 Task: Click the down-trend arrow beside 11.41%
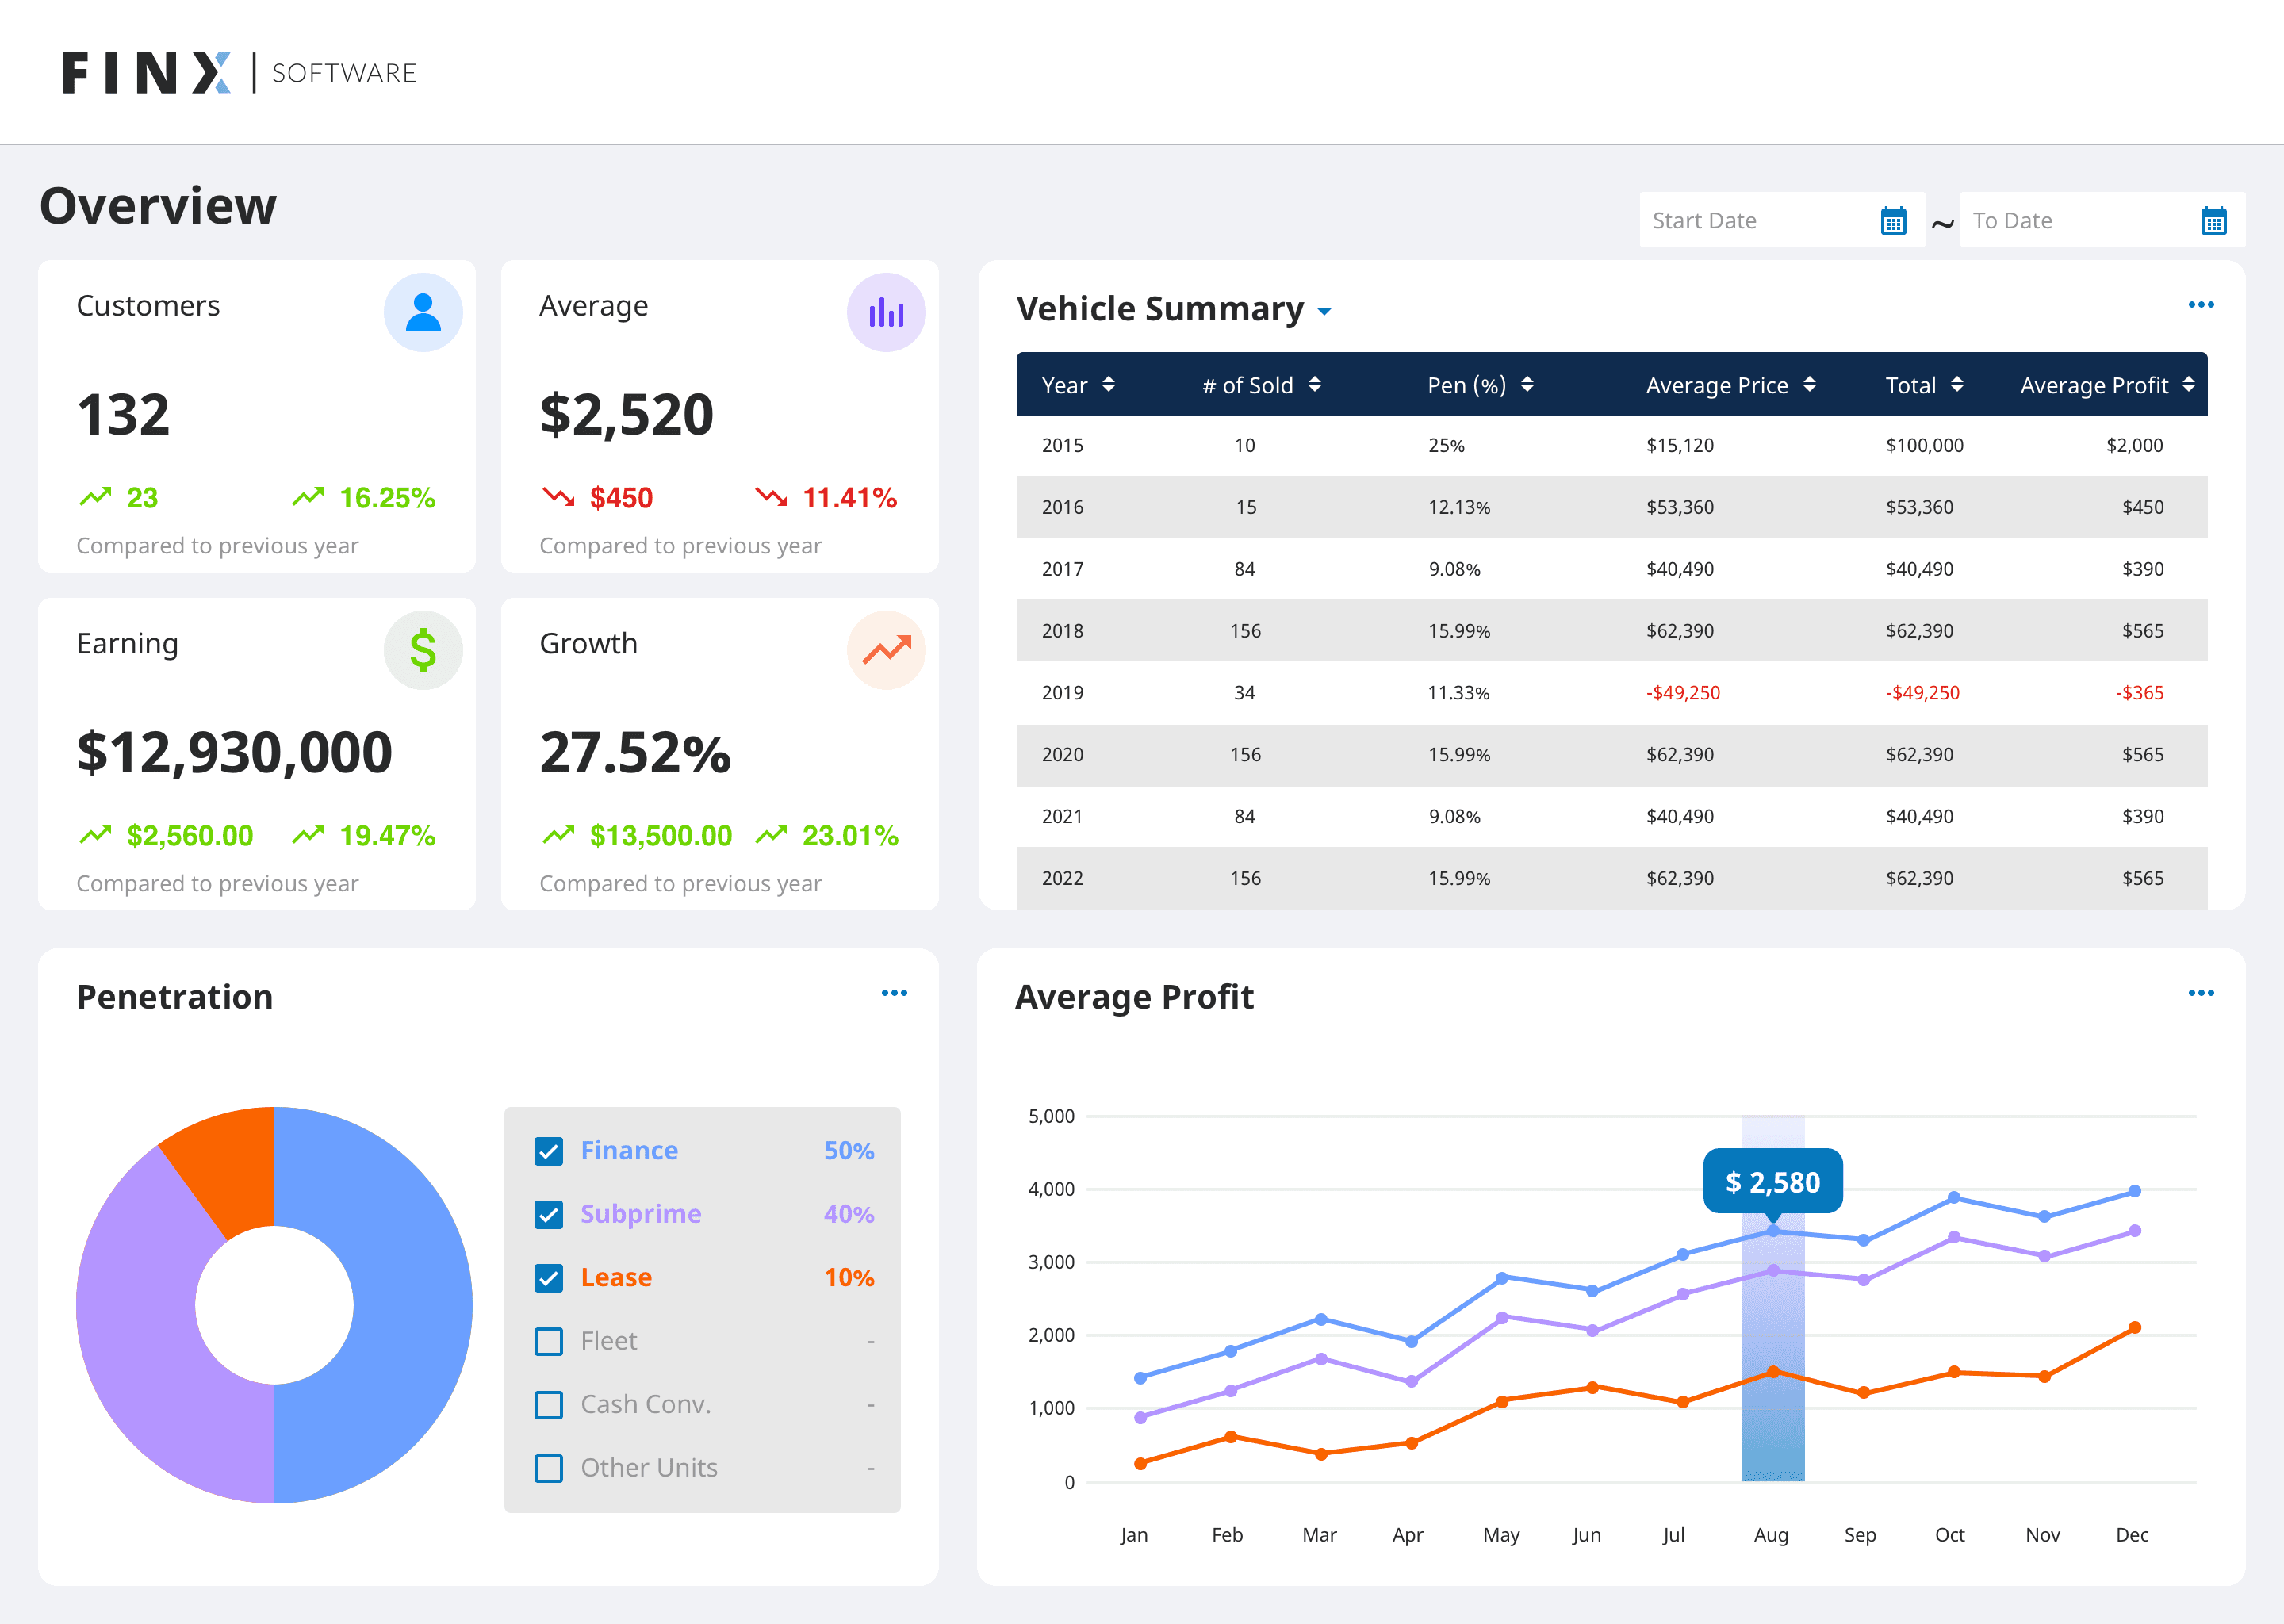click(x=771, y=497)
